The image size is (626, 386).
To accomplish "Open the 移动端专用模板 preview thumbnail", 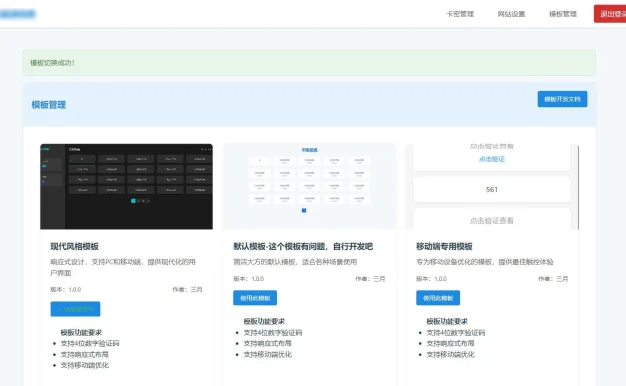I will point(492,186).
